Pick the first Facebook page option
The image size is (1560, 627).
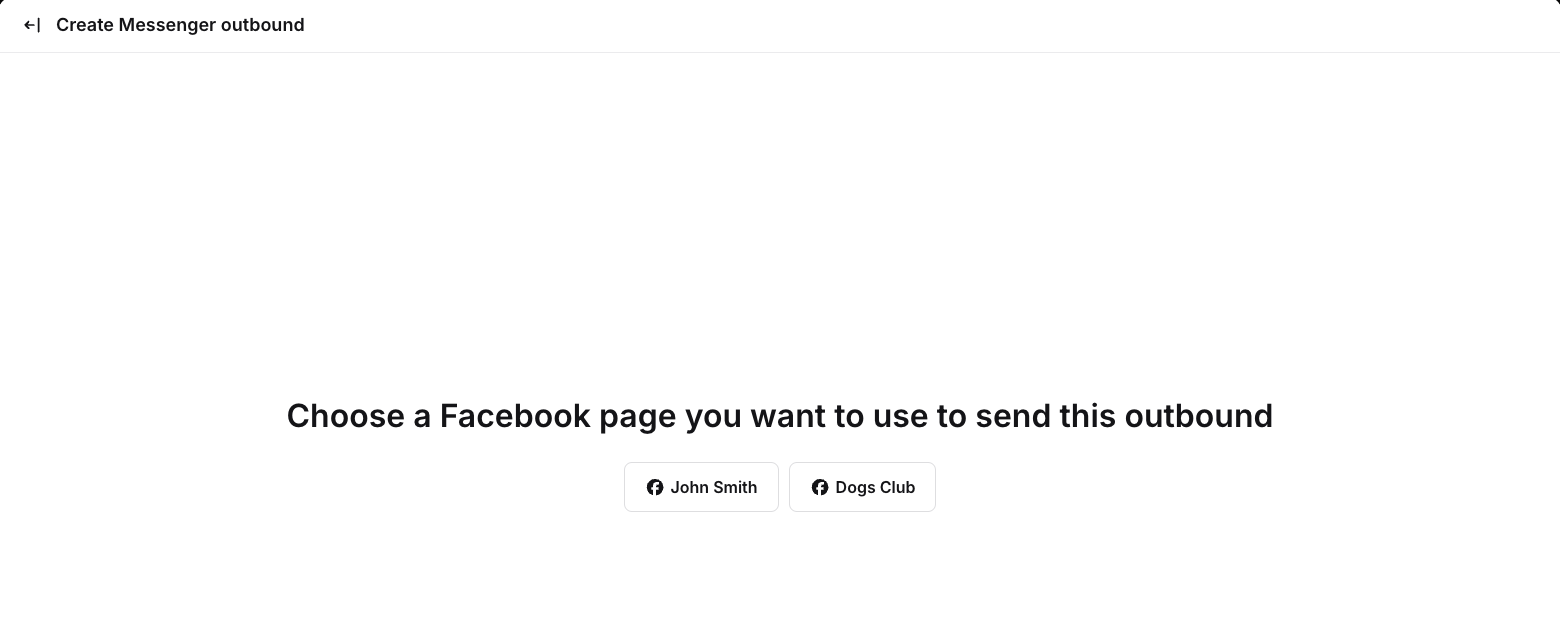pos(701,487)
